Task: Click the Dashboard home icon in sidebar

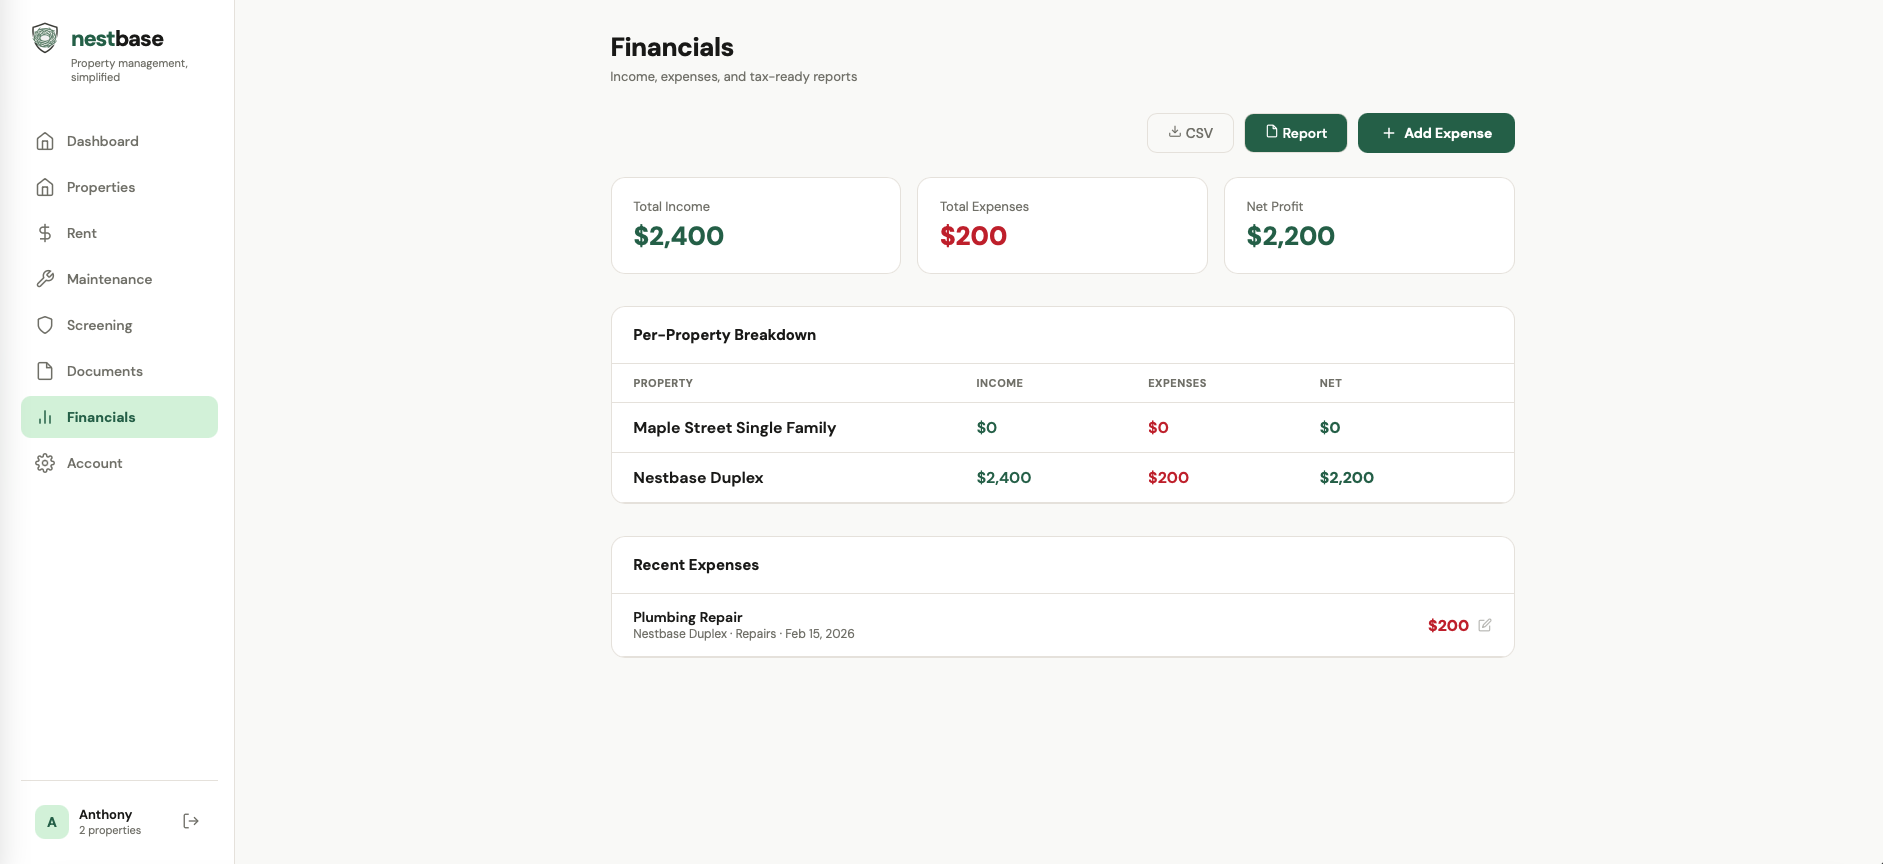Action: pos(45,141)
